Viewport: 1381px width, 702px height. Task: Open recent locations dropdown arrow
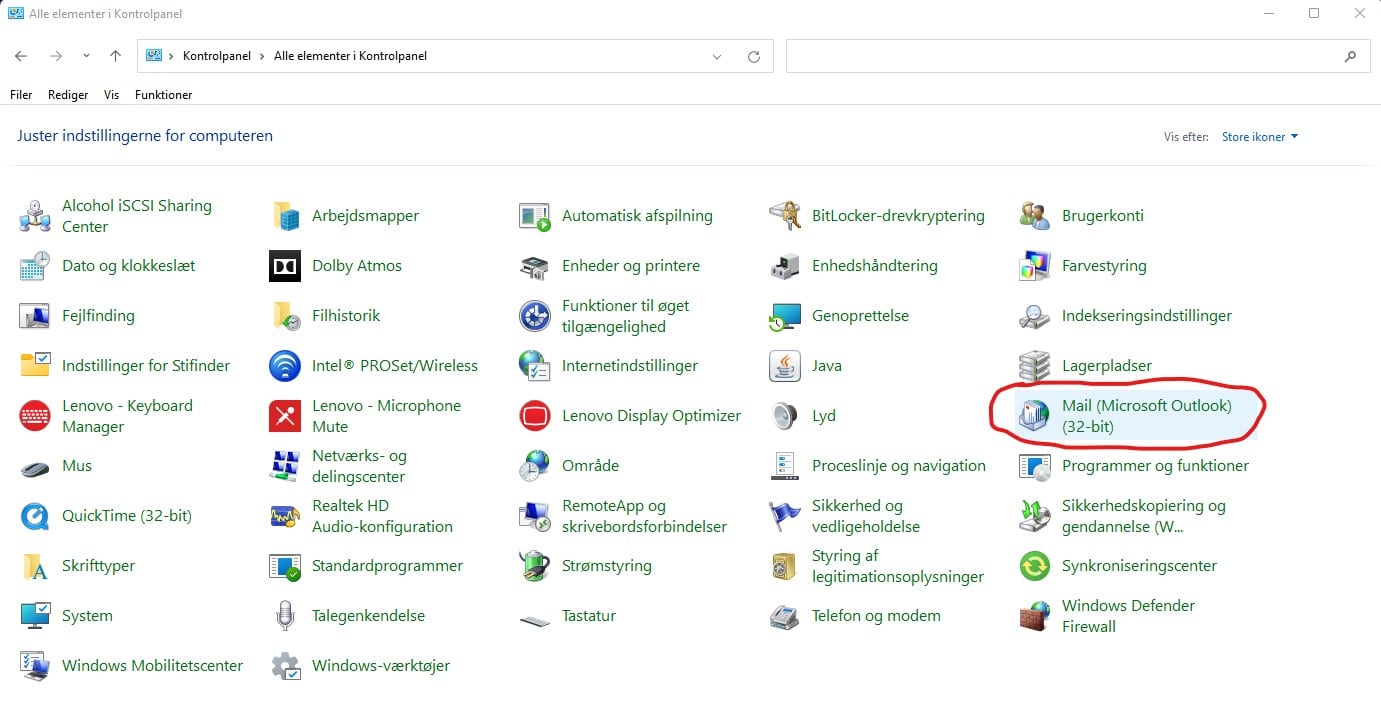(86, 57)
